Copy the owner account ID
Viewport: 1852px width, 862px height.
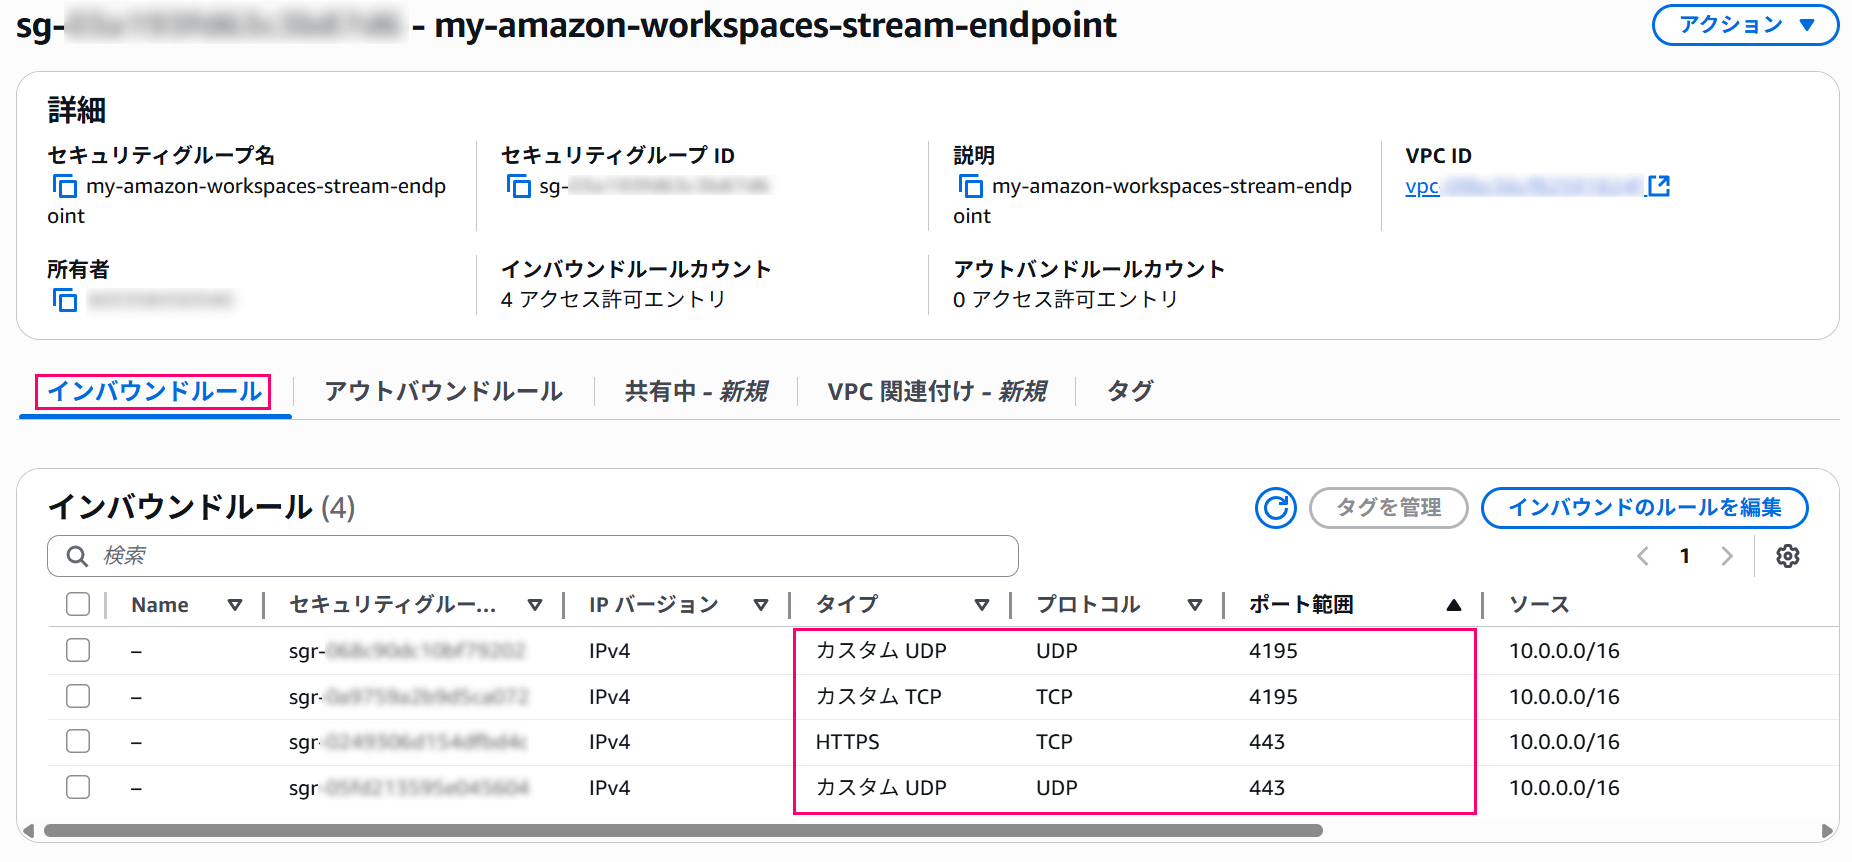65,300
